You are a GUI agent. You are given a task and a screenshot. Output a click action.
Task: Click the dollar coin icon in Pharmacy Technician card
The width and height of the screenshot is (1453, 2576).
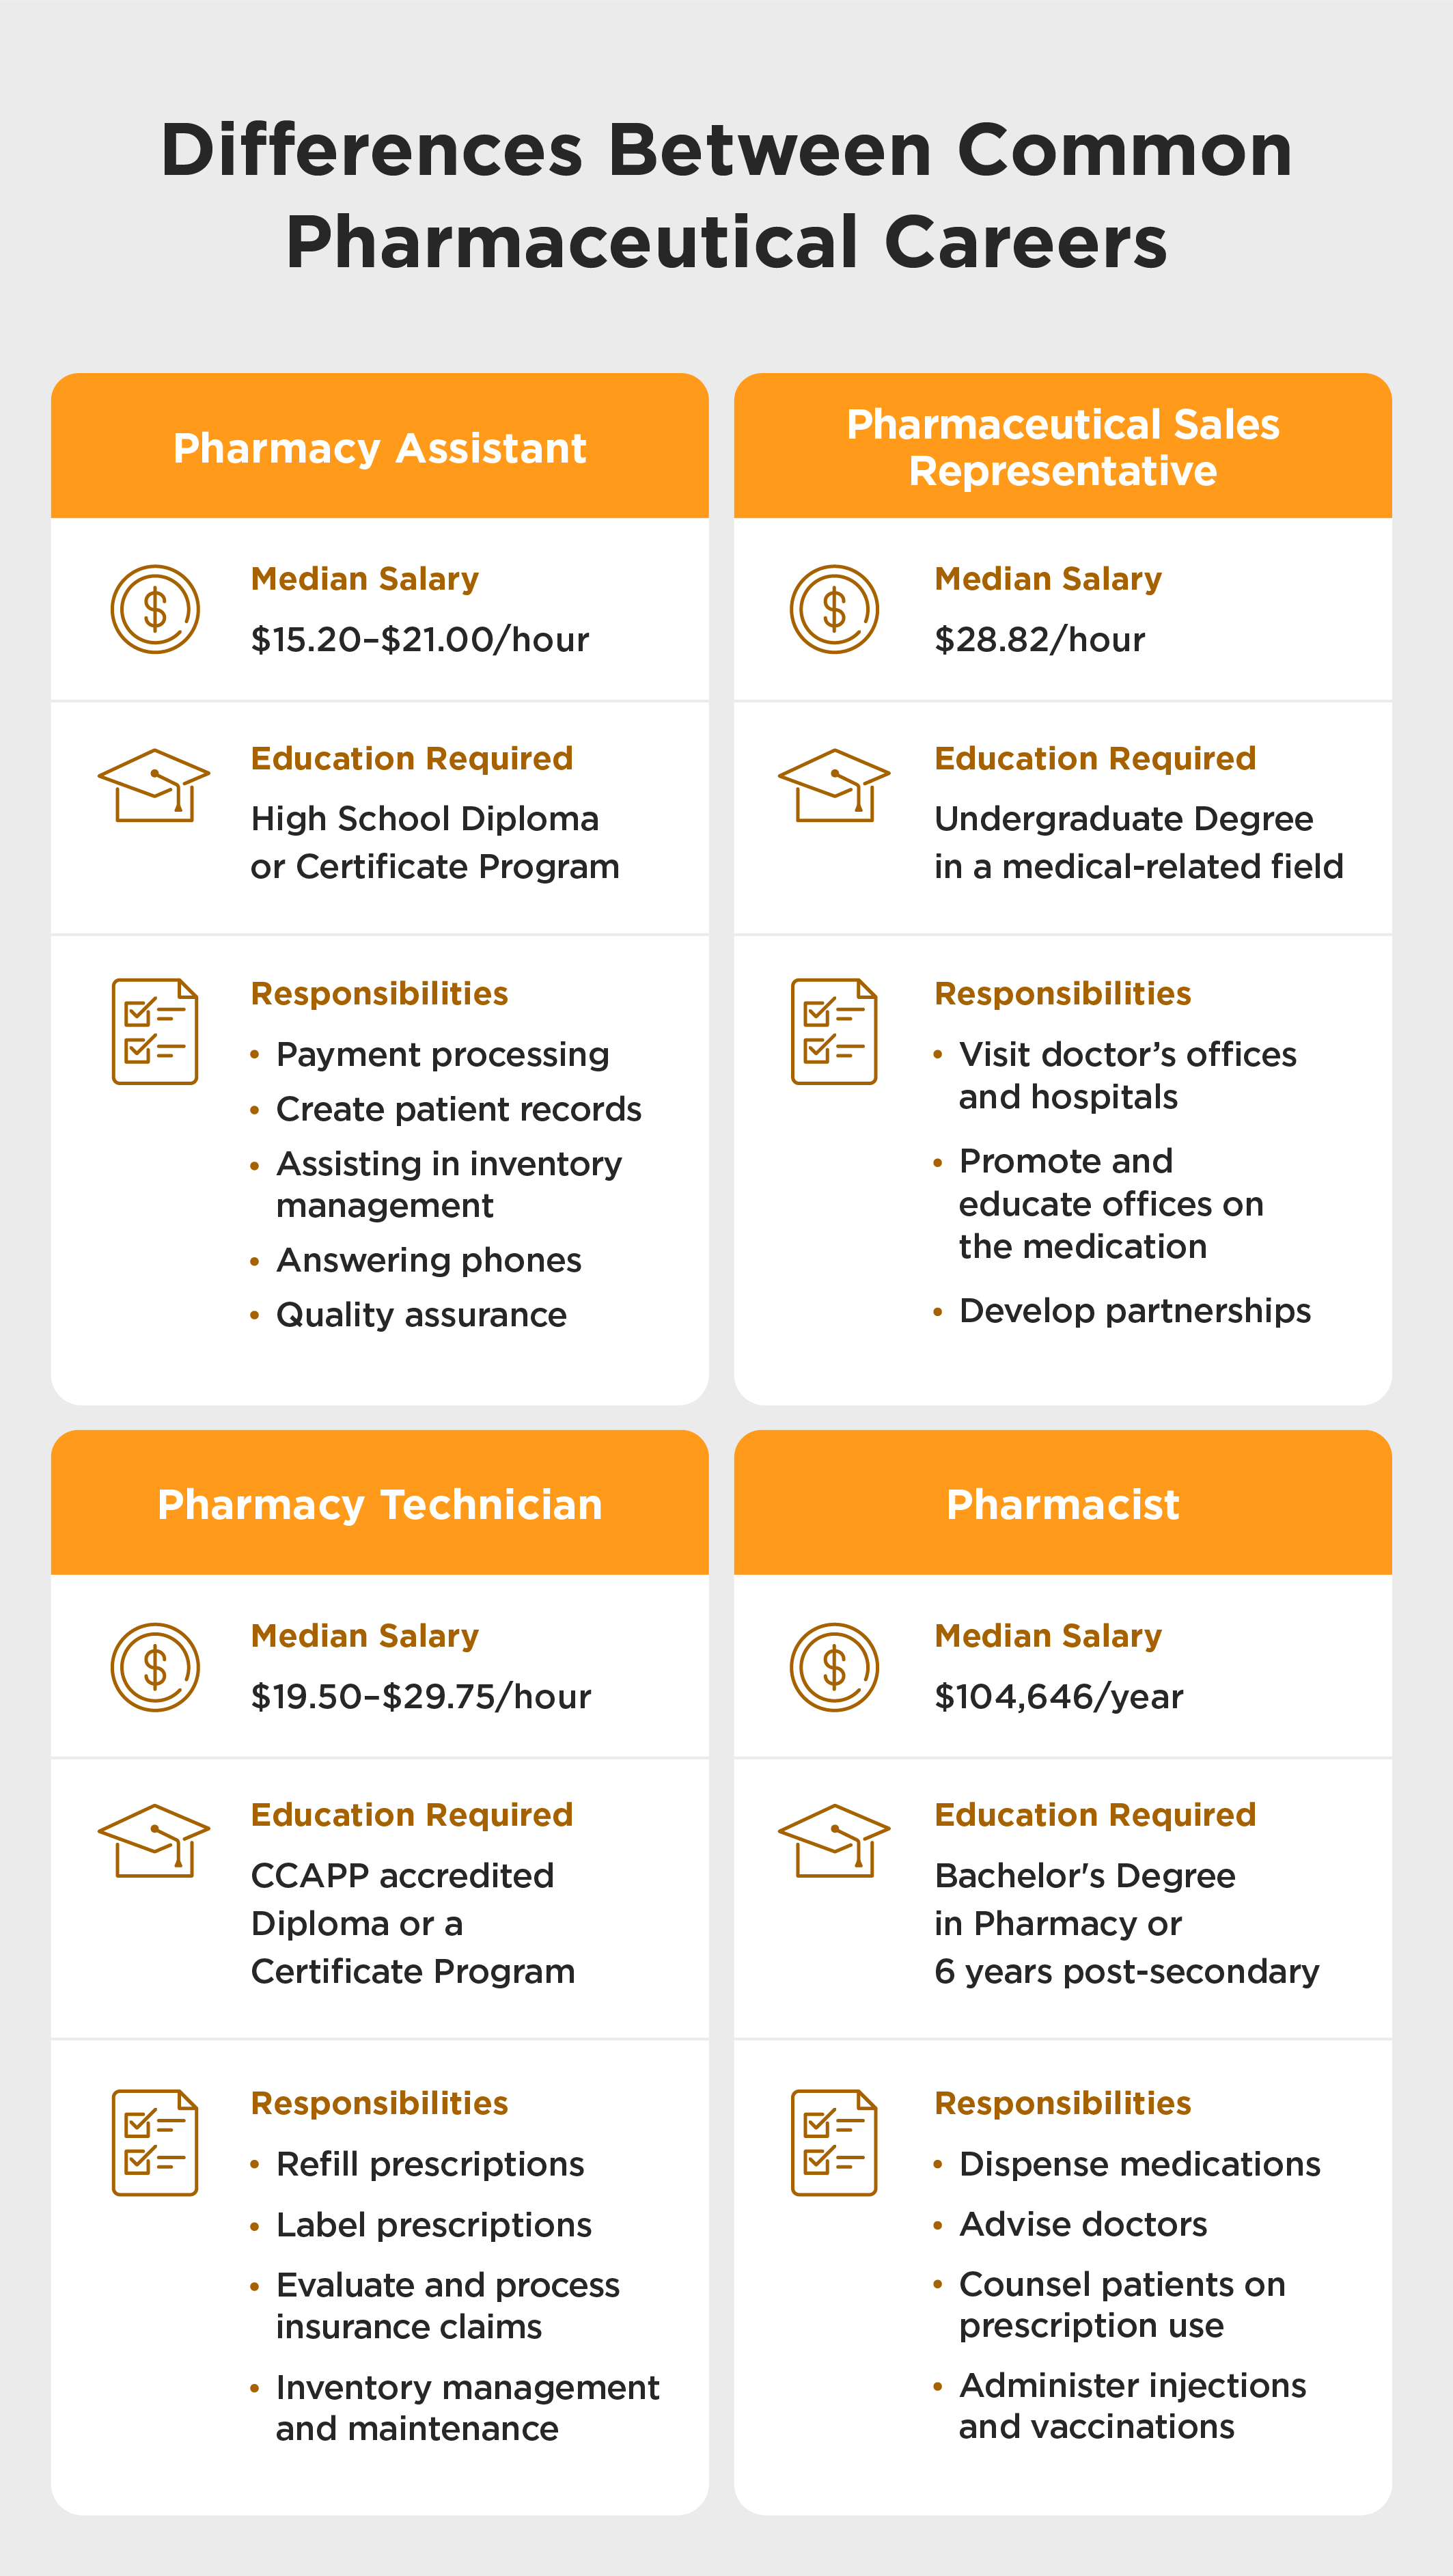155,1667
